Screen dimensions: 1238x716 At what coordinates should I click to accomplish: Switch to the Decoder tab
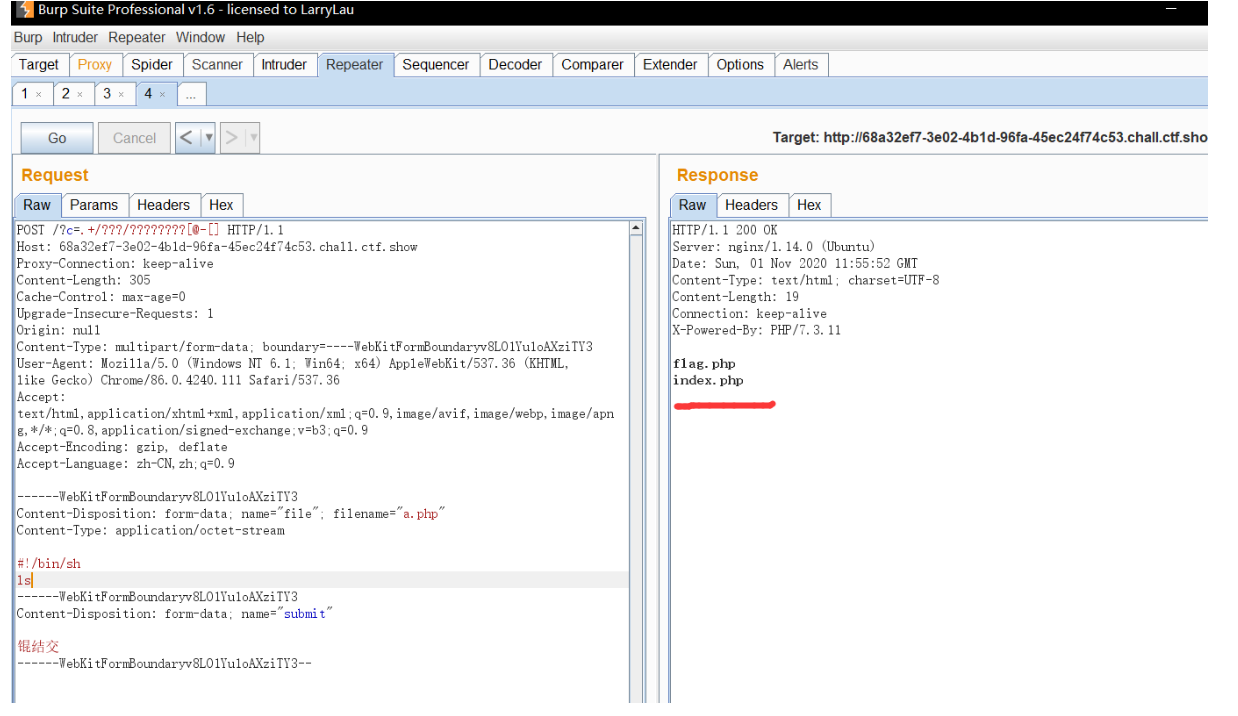515,64
